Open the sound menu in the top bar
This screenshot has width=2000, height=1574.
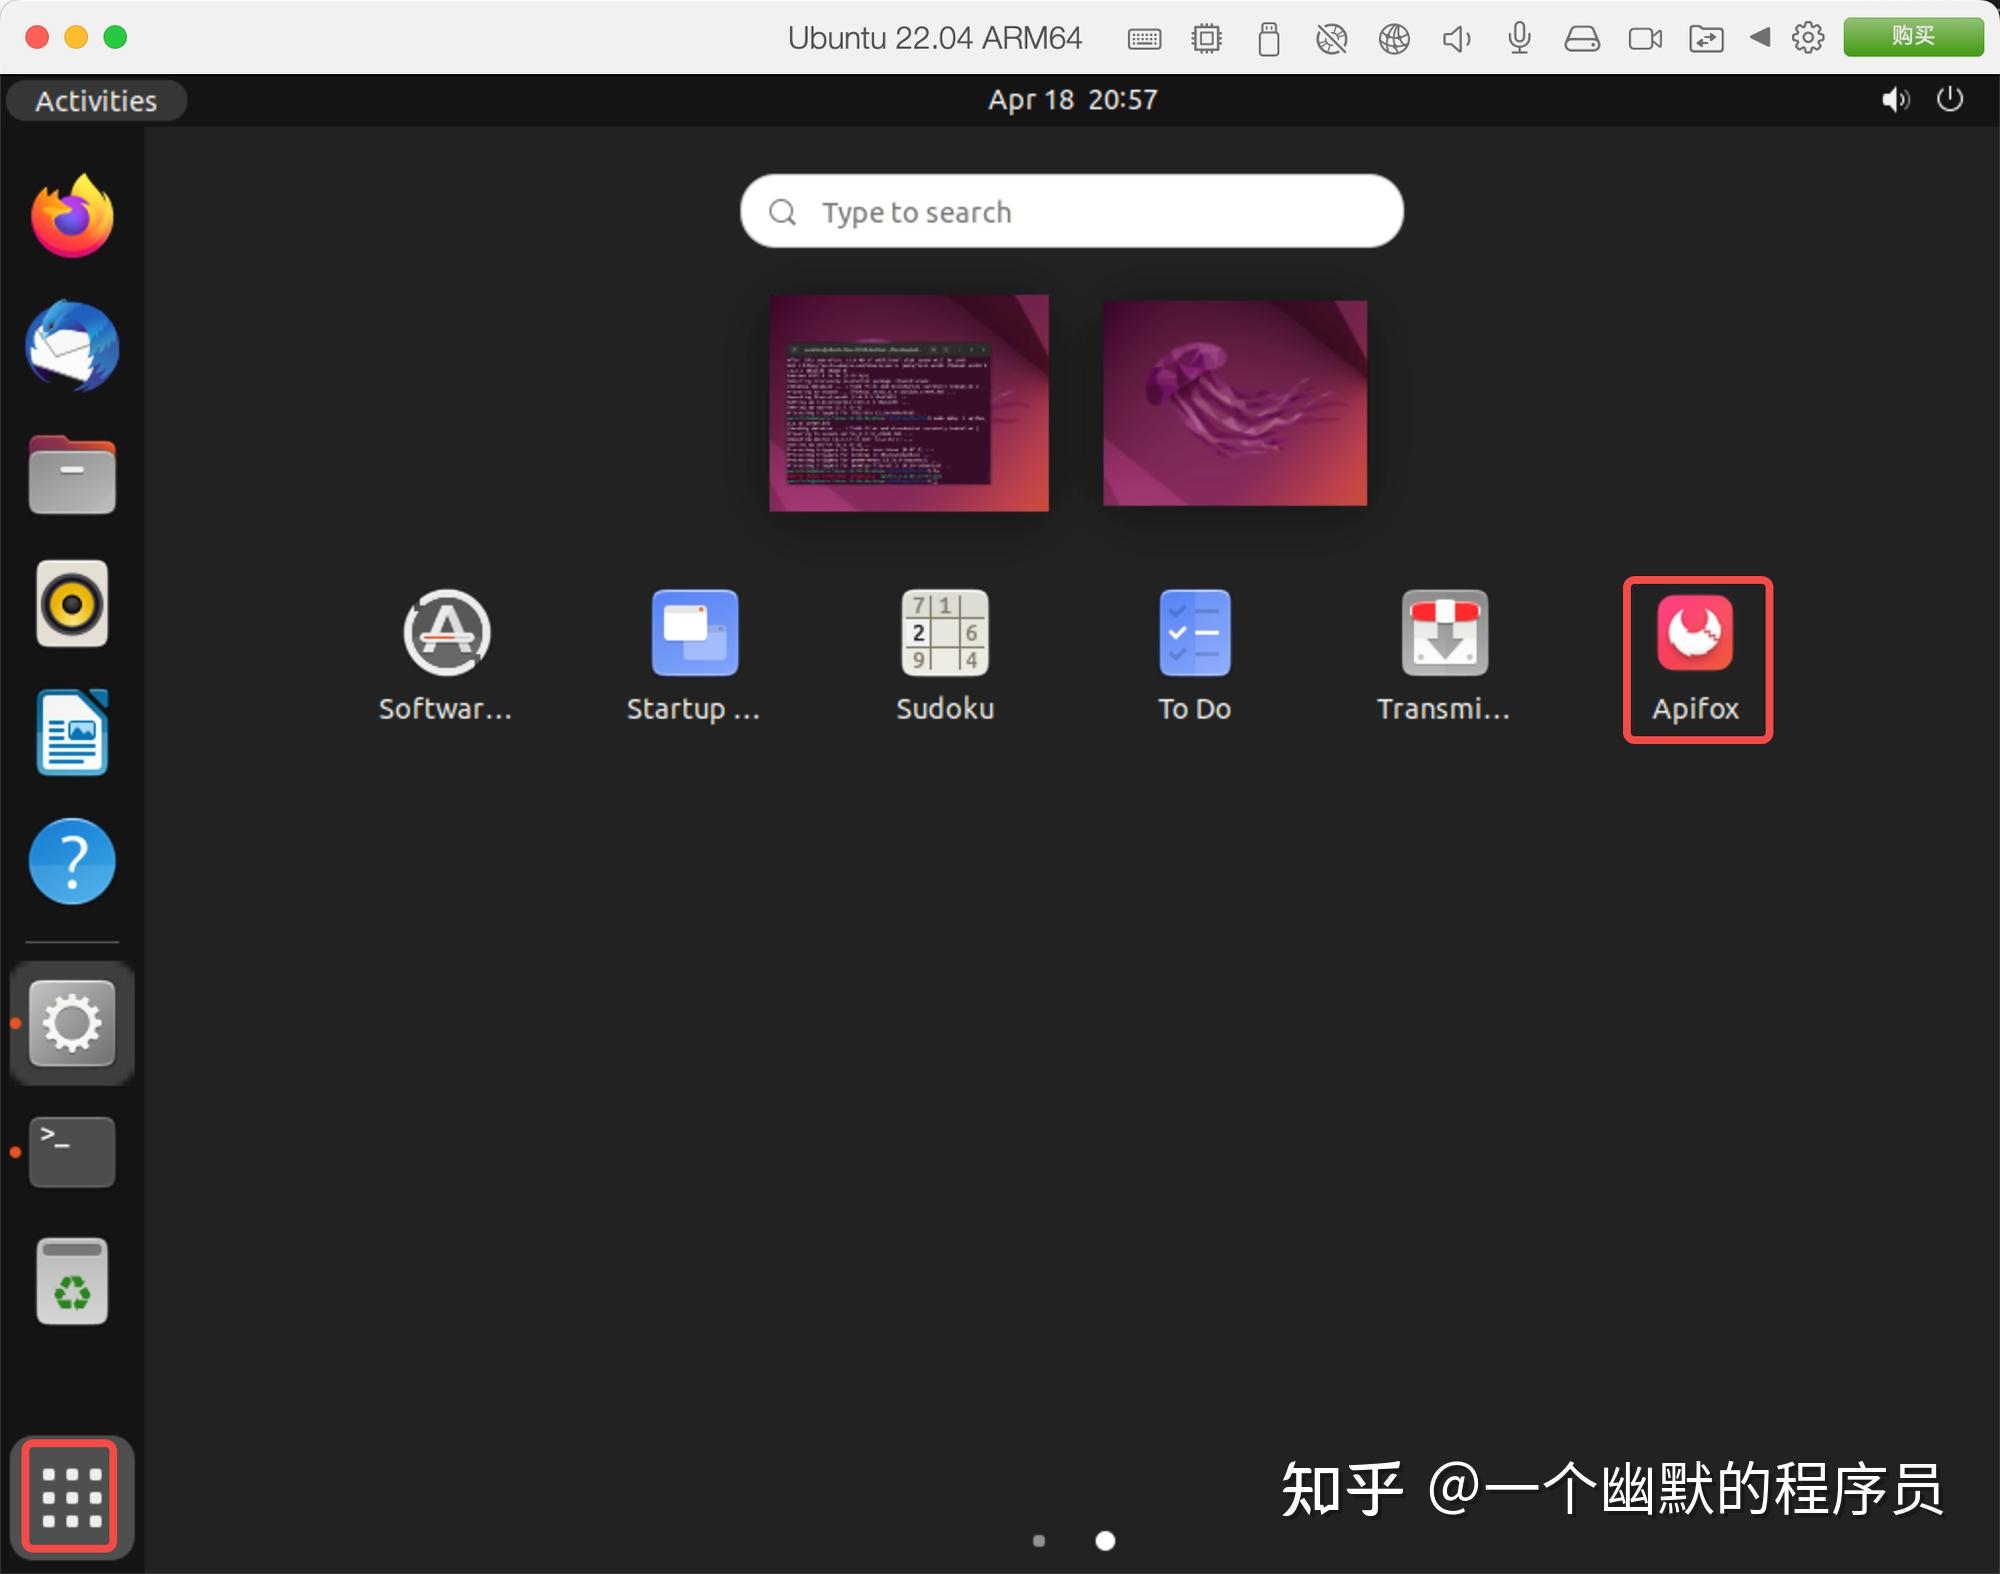pos(1895,100)
